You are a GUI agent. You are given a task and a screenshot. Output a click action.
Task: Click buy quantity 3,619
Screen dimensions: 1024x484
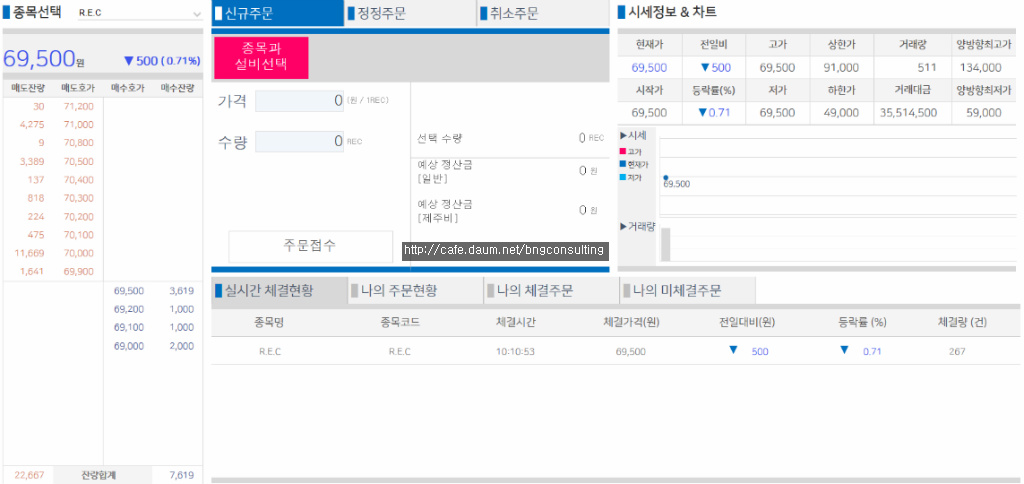pyautogui.click(x=182, y=291)
